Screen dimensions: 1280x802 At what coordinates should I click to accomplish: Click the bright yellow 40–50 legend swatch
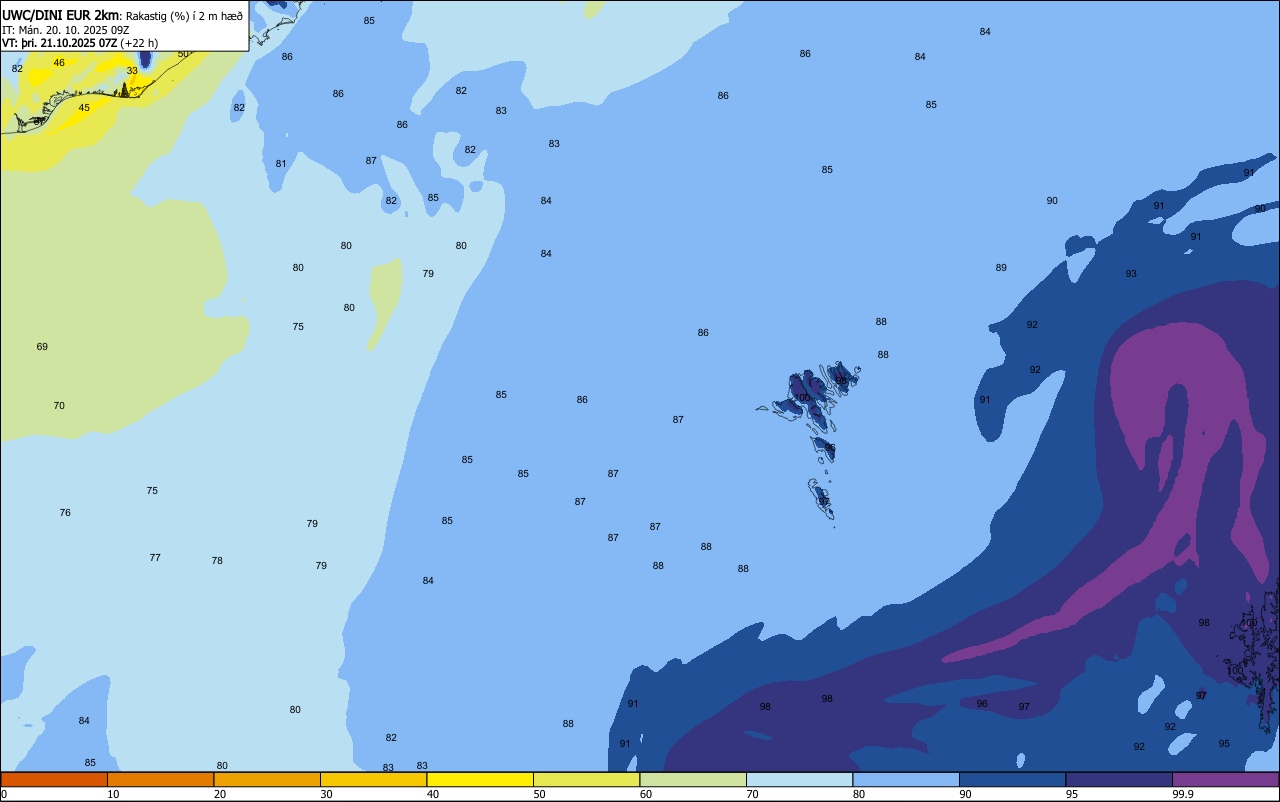[x=480, y=780]
